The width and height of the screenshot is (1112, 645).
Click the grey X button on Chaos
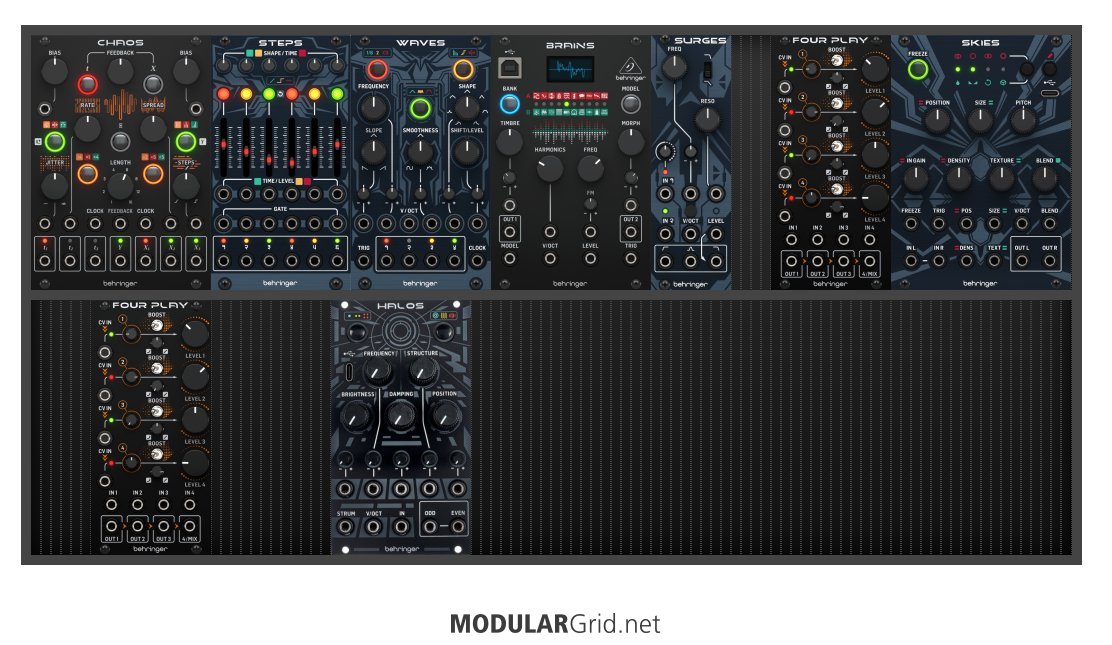152,84
